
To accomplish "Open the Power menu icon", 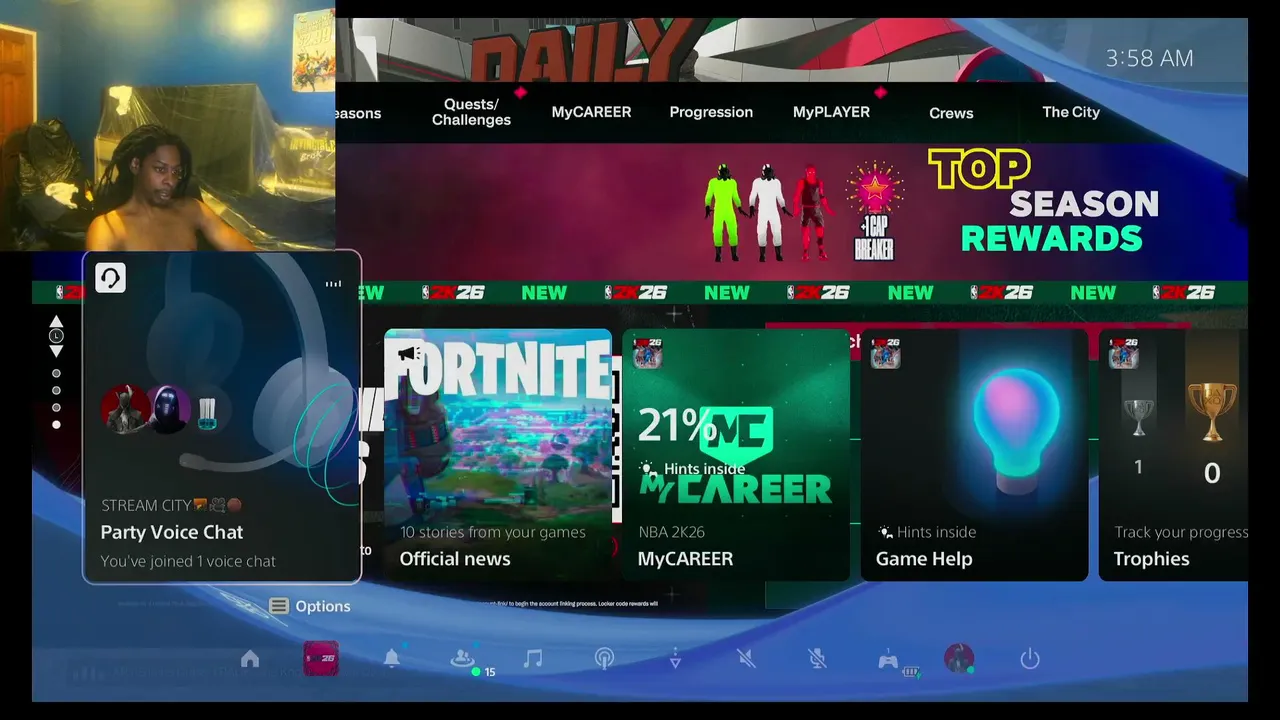I will point(1030,658).
